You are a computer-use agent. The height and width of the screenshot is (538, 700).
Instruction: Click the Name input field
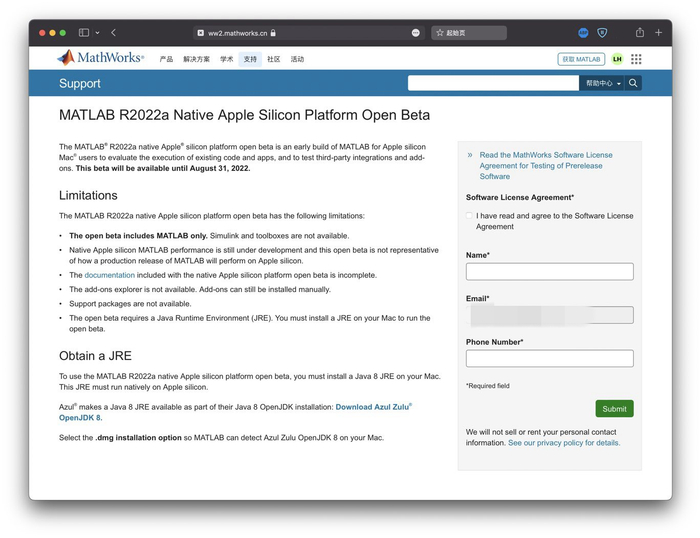550,271
